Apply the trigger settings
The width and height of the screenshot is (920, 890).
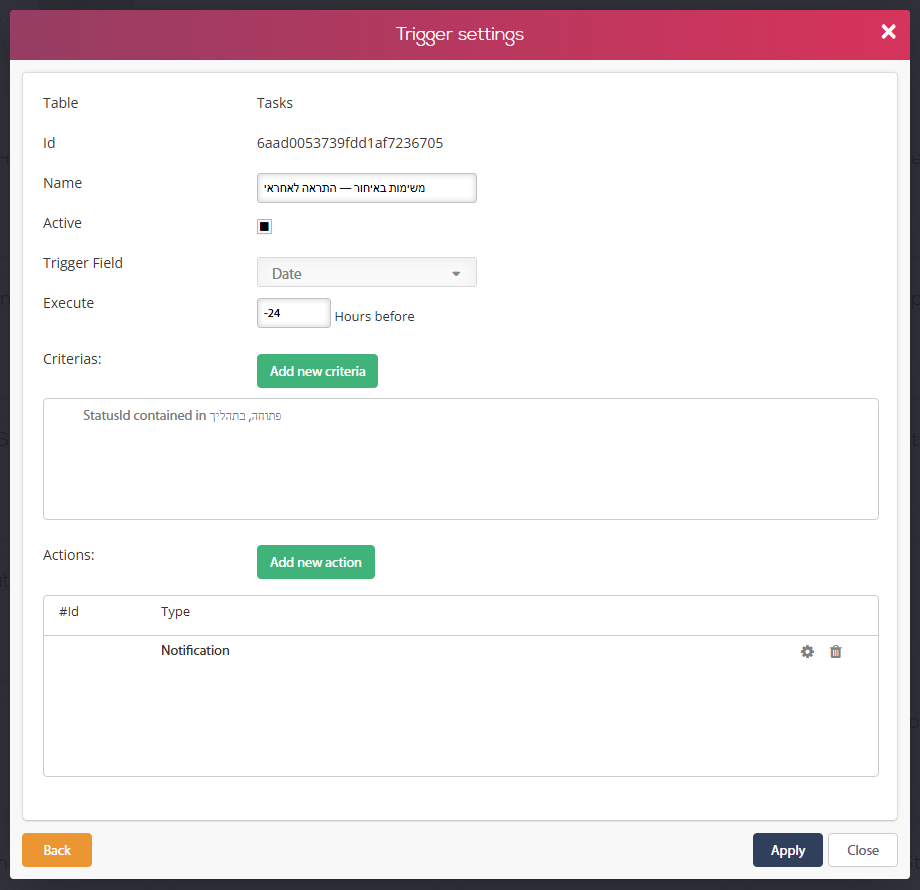tap(787, 850)
